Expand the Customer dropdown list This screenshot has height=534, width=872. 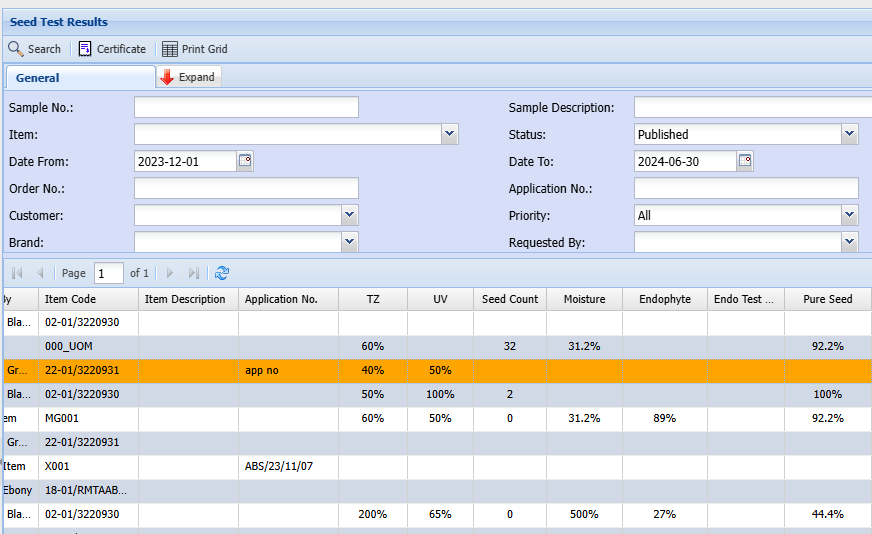[x=349, y=215]
